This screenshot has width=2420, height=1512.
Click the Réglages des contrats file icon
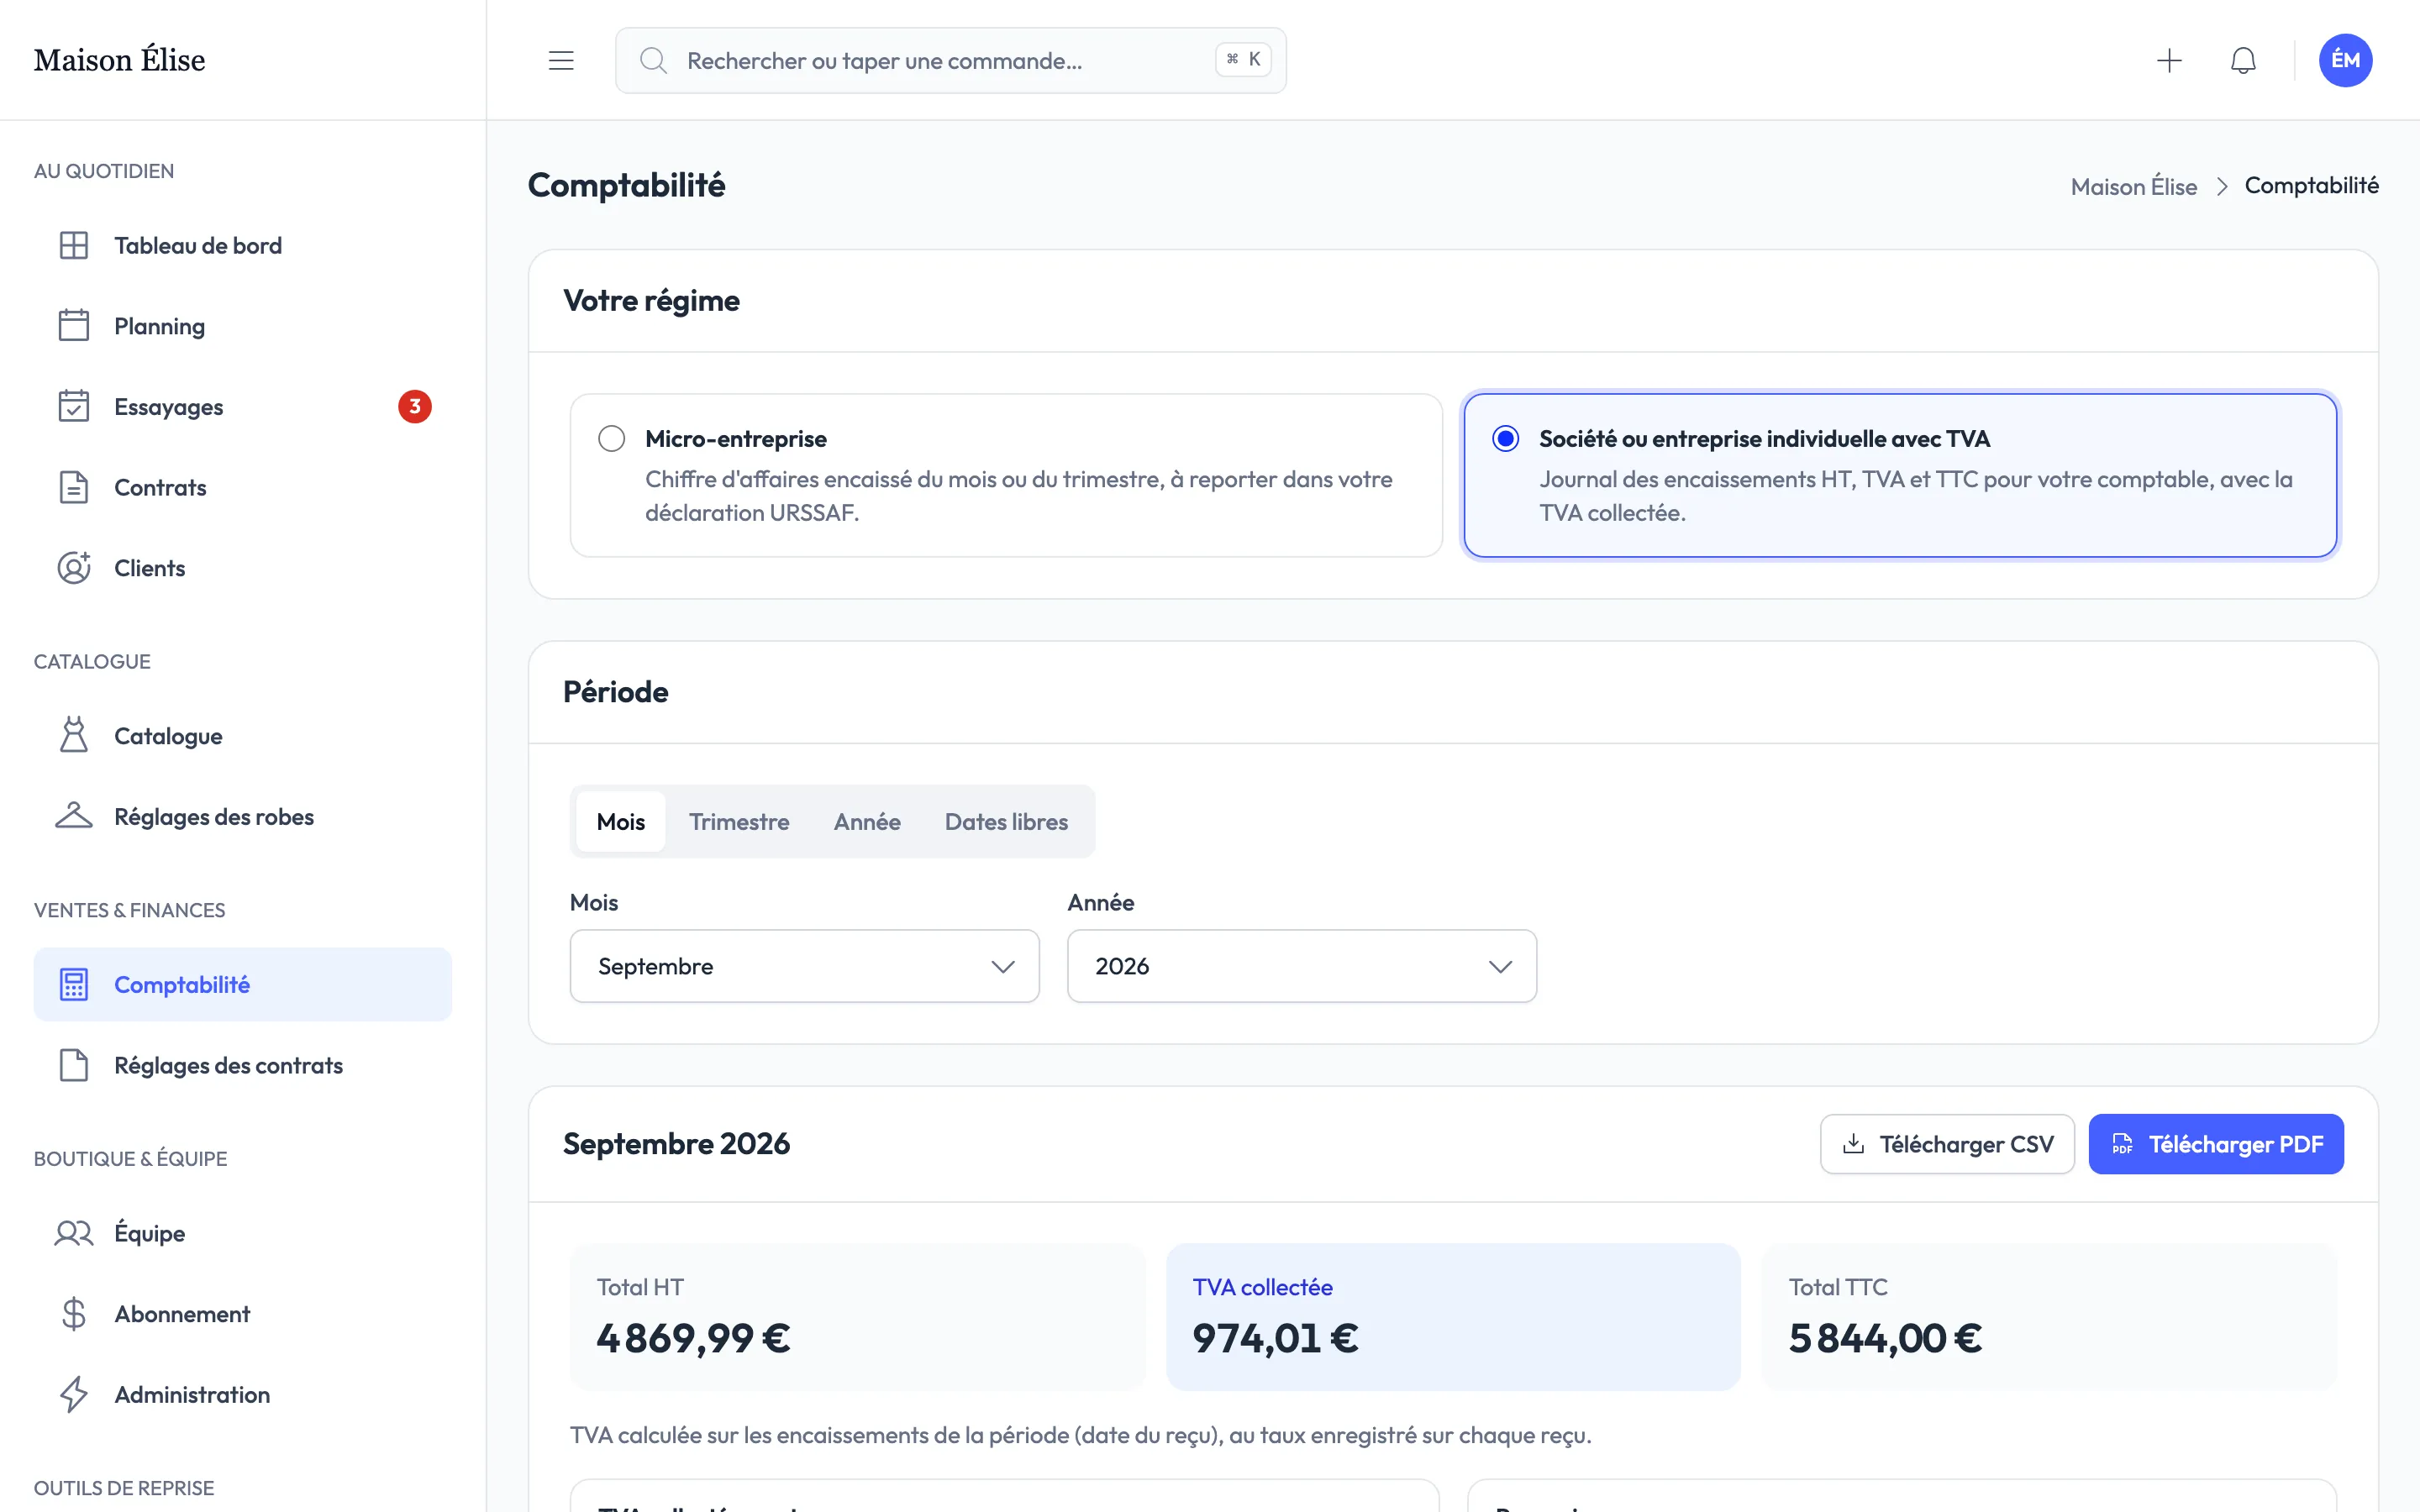click(74, 1065)
